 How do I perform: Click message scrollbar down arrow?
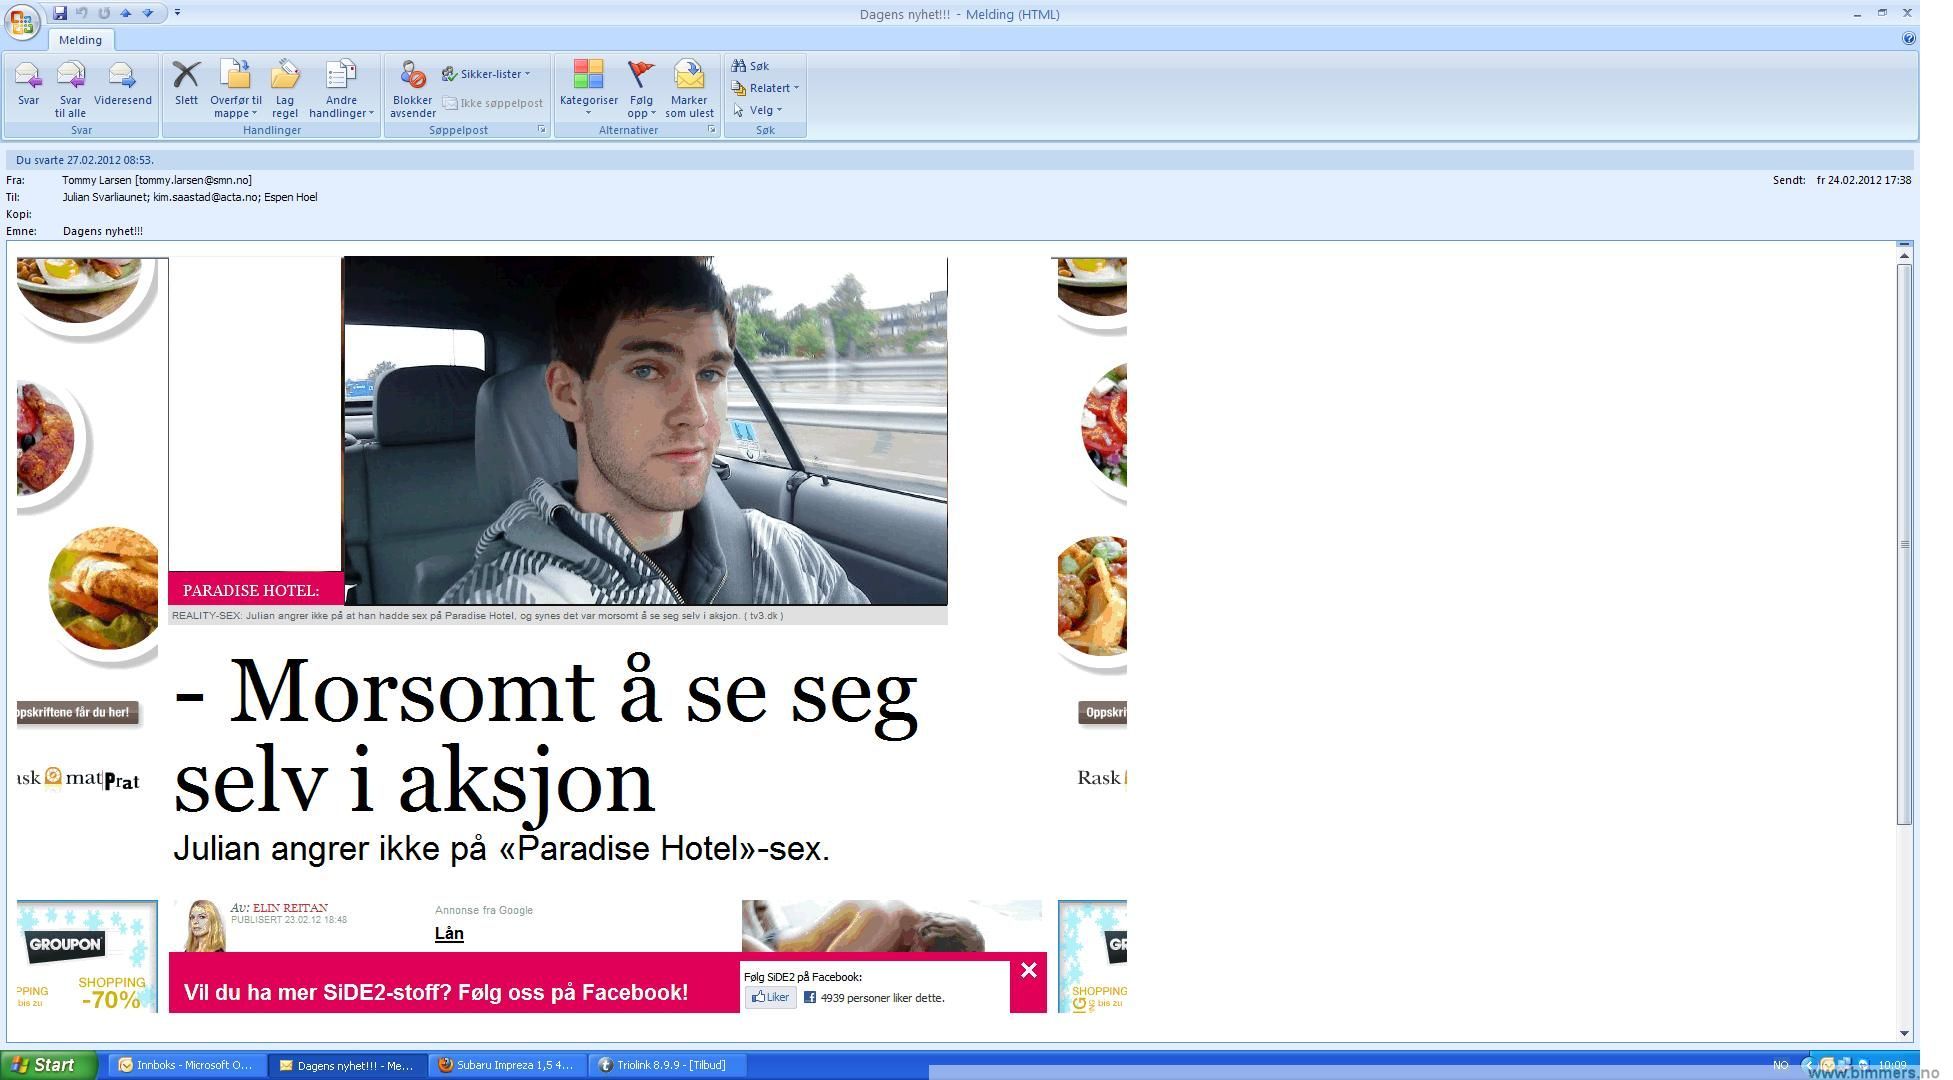pyautogui.click(x=1904, y=1033)
